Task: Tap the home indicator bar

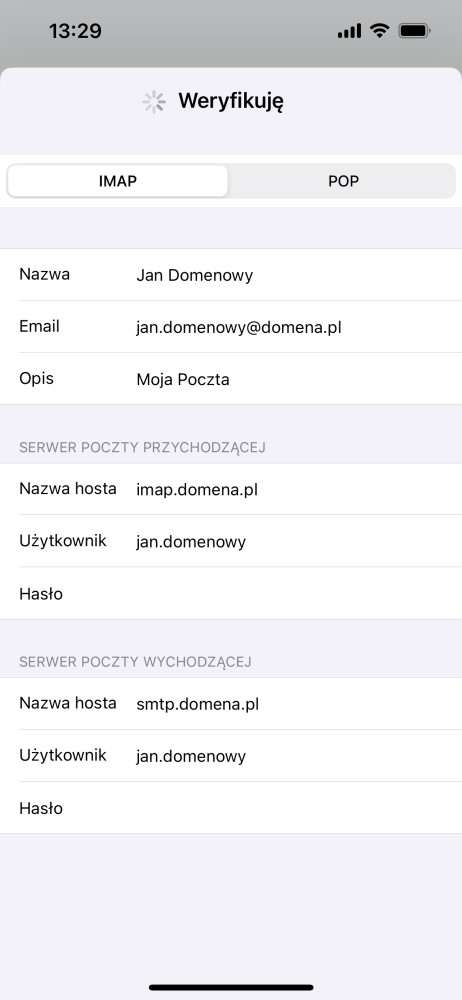Action: (x=231, y=987)
